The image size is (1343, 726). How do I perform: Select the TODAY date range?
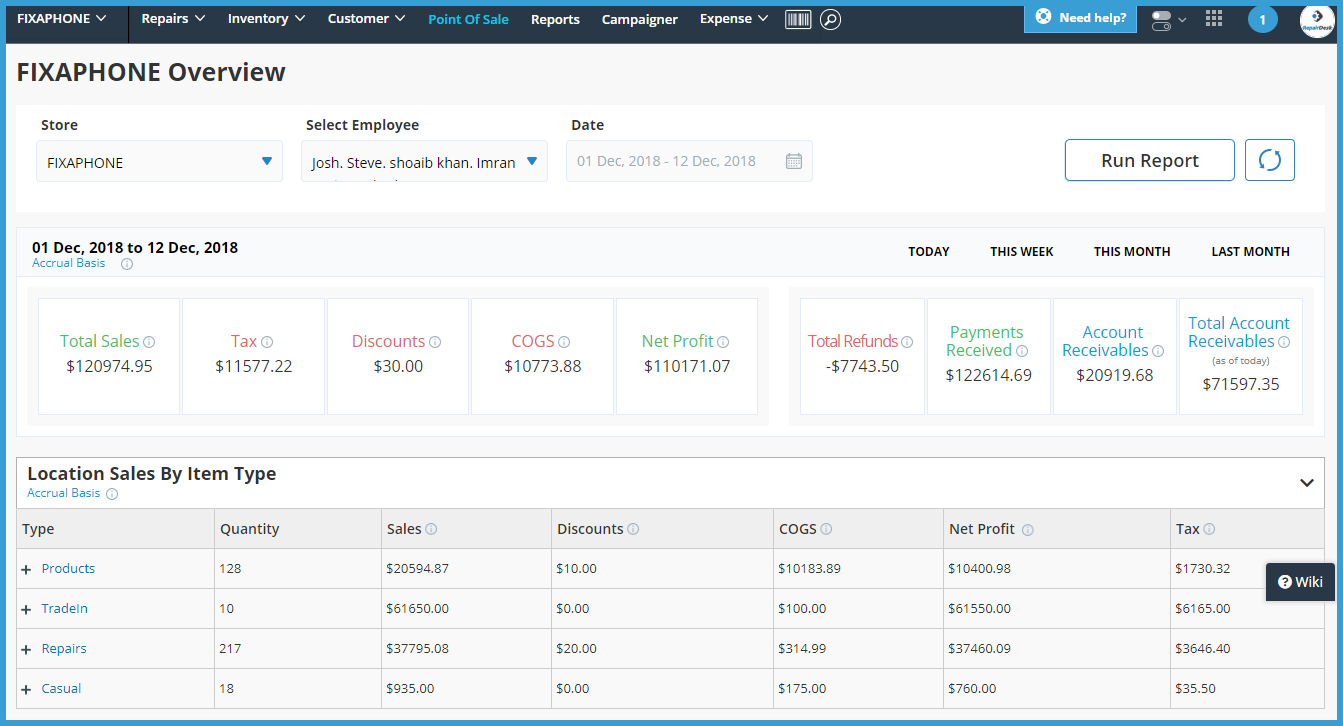click(929, 252)
